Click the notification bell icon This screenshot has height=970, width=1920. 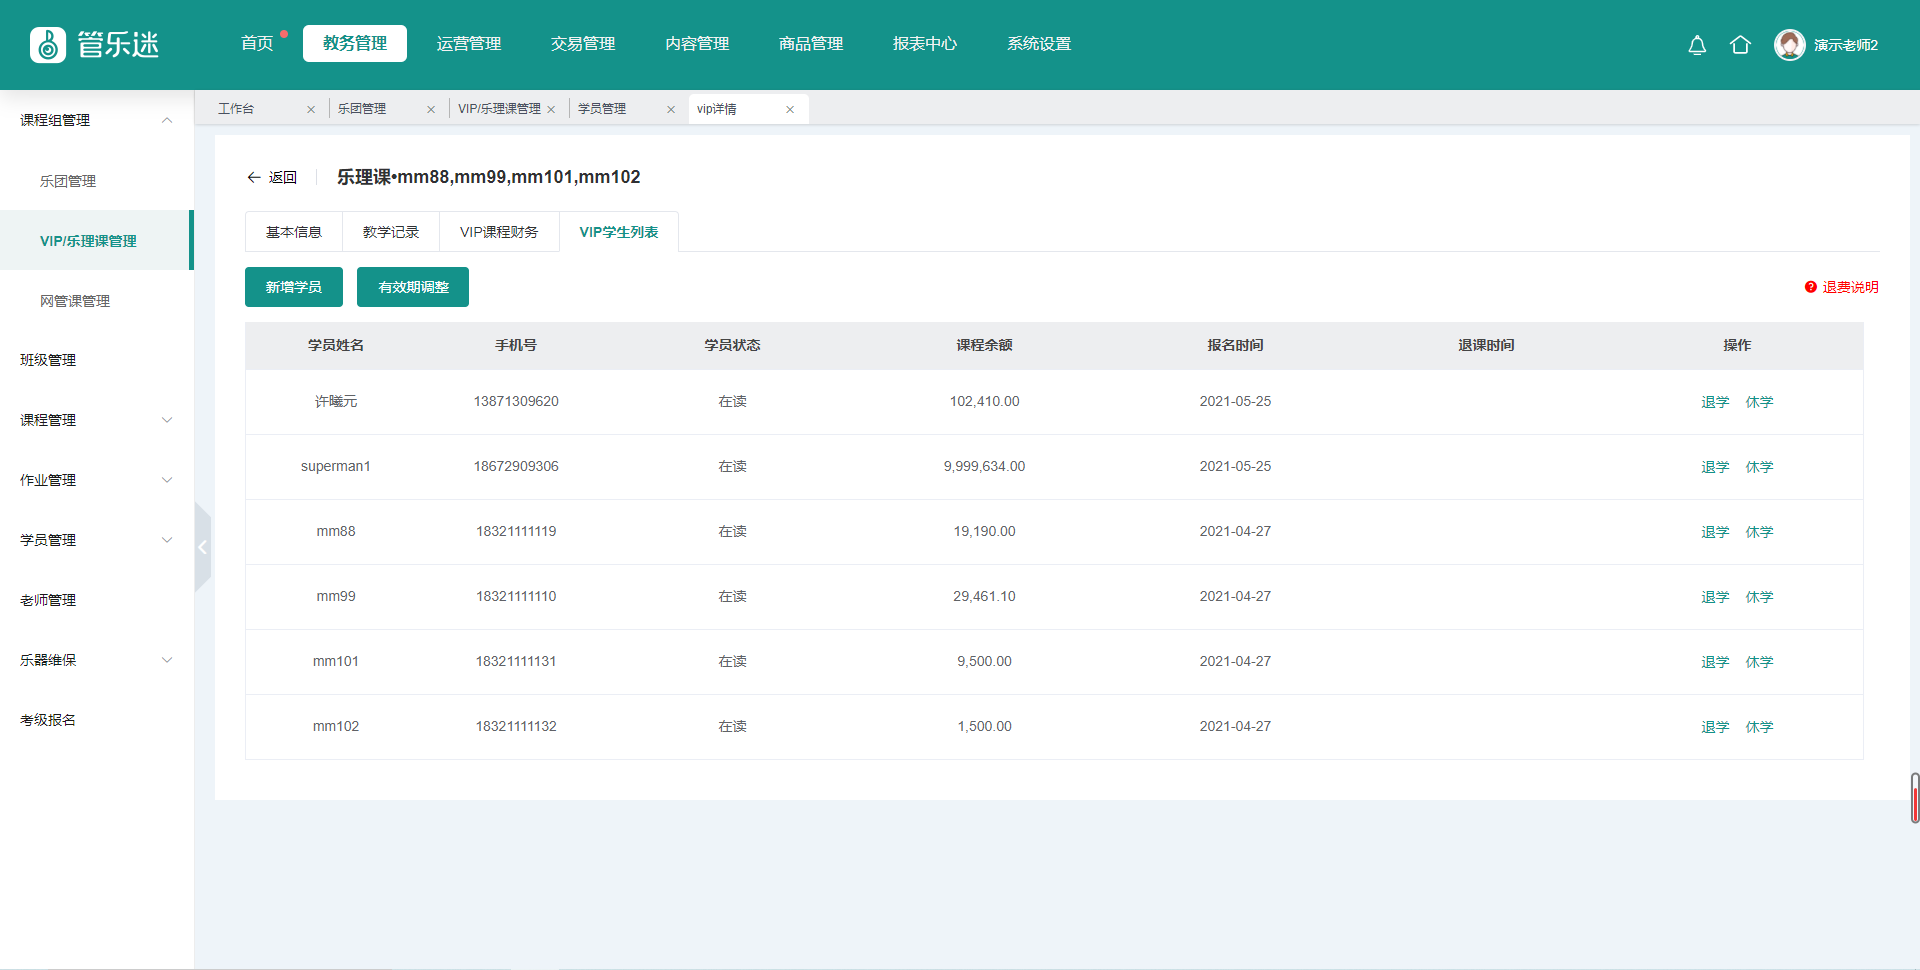tap(1697, 45)
